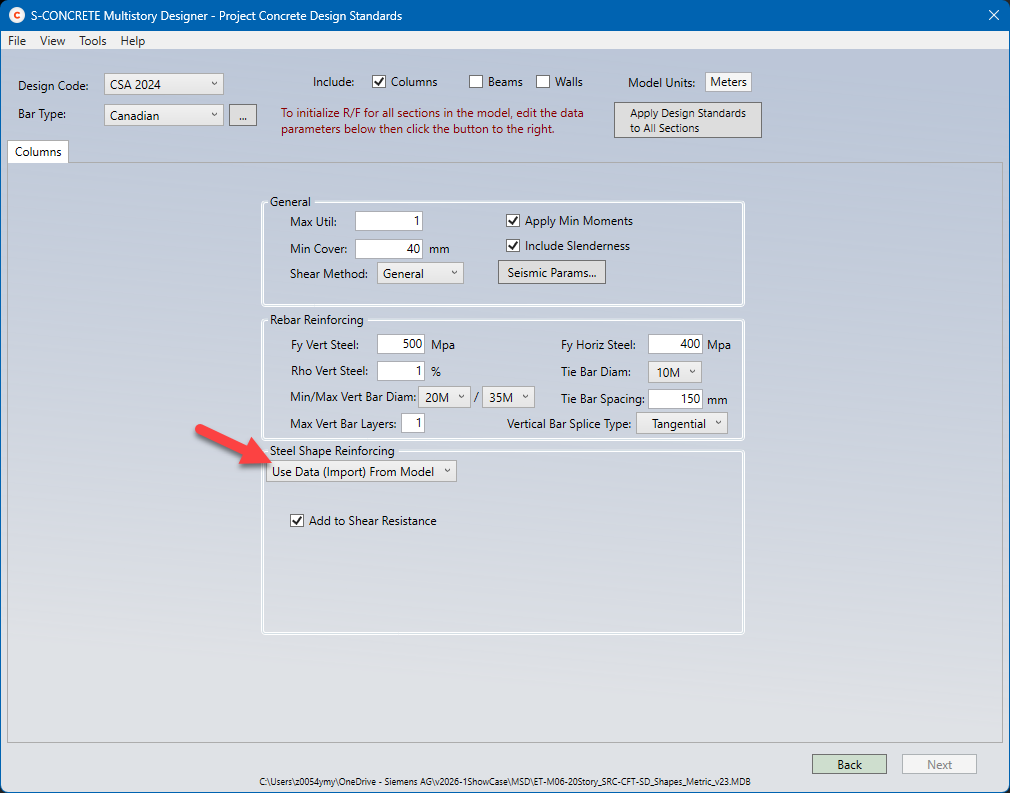Click the Fy Vert Steel field
Screen dimensions: 1010x793
401,344
